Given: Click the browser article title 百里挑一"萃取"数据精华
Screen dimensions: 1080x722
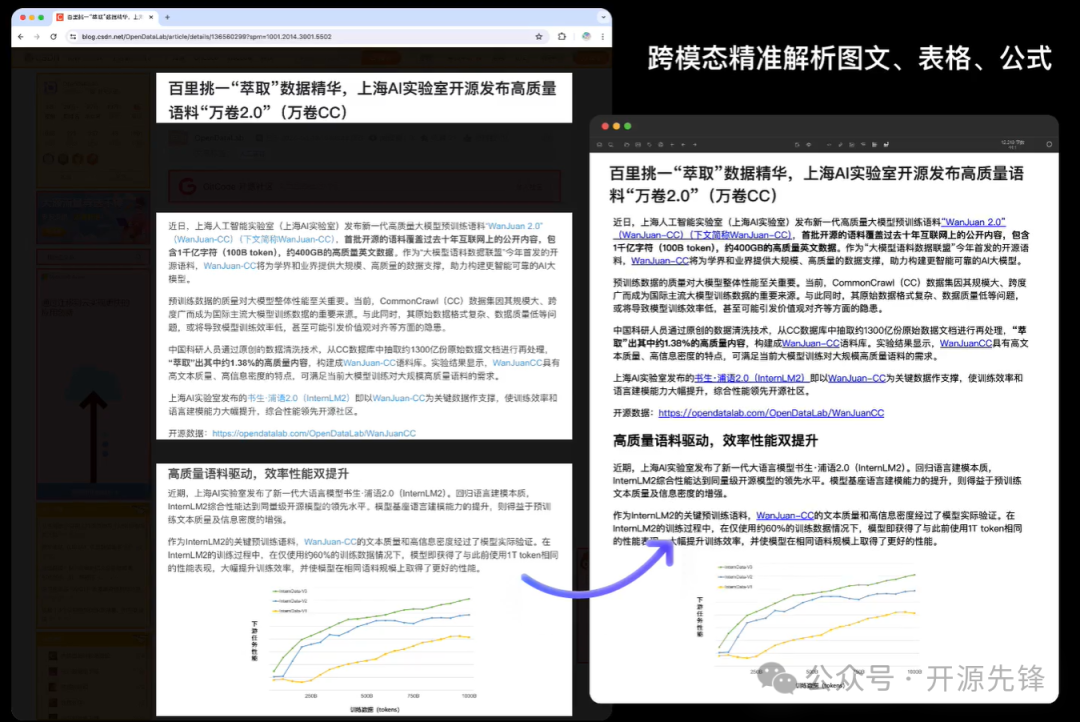Looking at the screenshot, I should pos(363,100).
